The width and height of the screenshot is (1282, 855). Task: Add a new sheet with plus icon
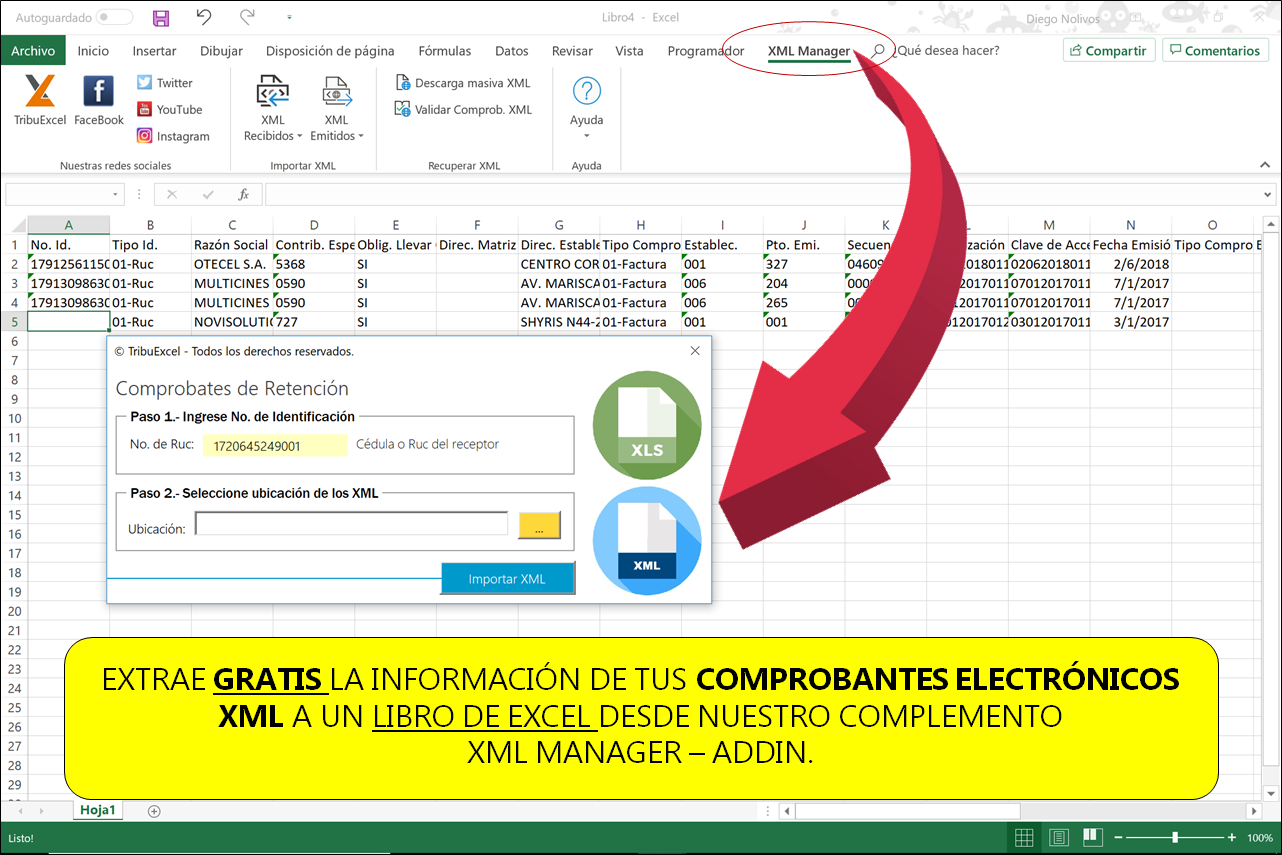pos(154,811)
